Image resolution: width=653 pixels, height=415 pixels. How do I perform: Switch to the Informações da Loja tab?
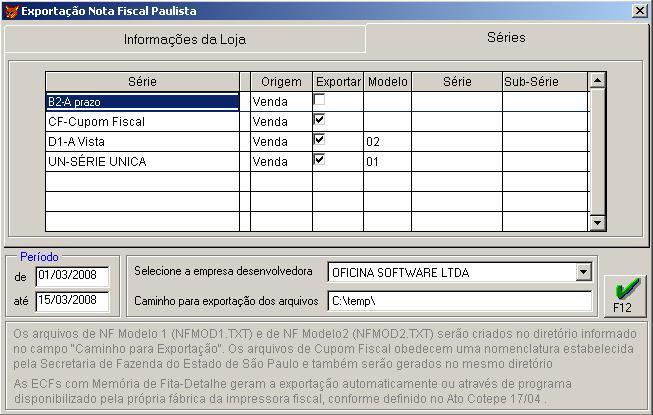[x=185, y=40]
